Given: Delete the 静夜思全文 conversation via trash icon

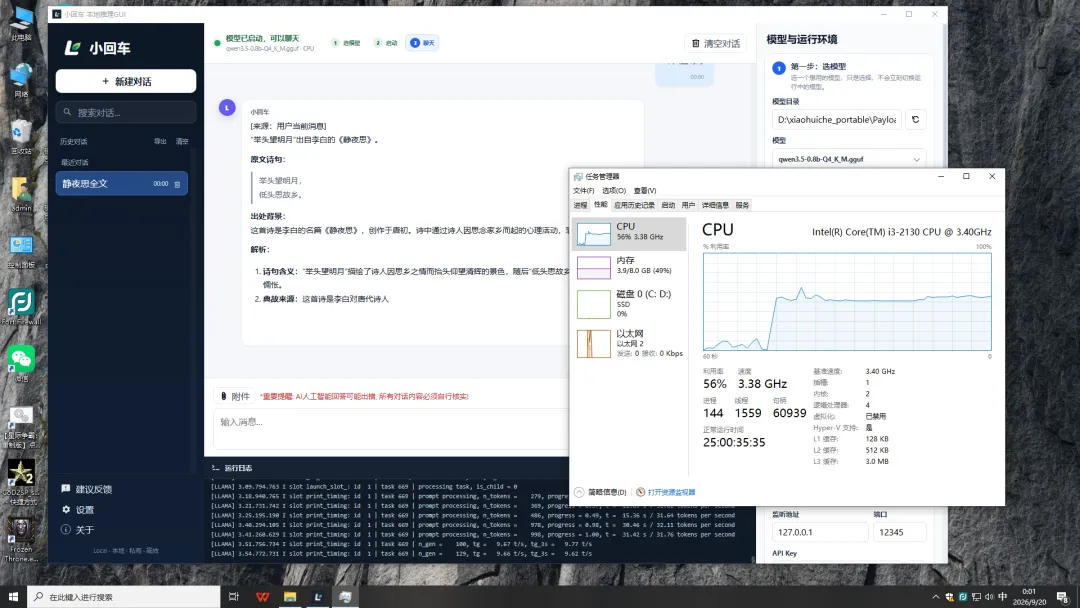Looking at the screenshot, I should 177,184.
